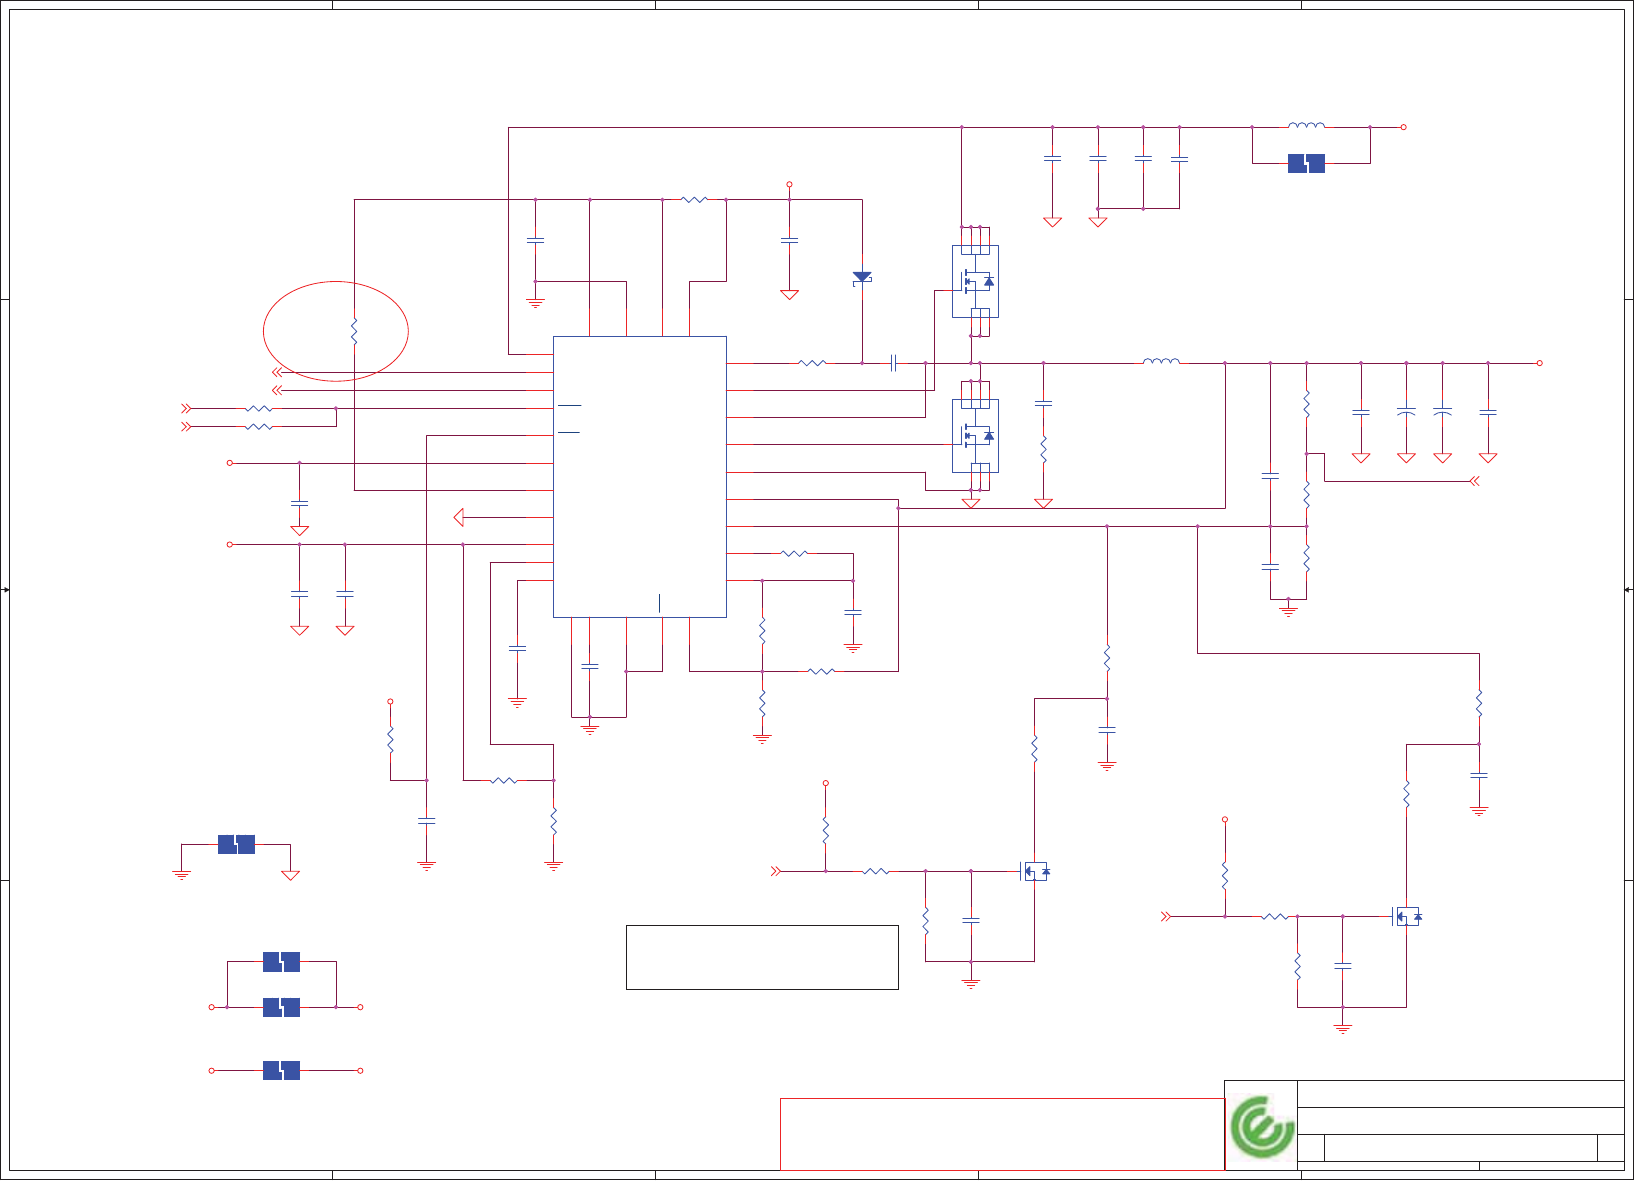
Task: Click the resistor between IC output and diode cathode
Action: pos(812,363)
